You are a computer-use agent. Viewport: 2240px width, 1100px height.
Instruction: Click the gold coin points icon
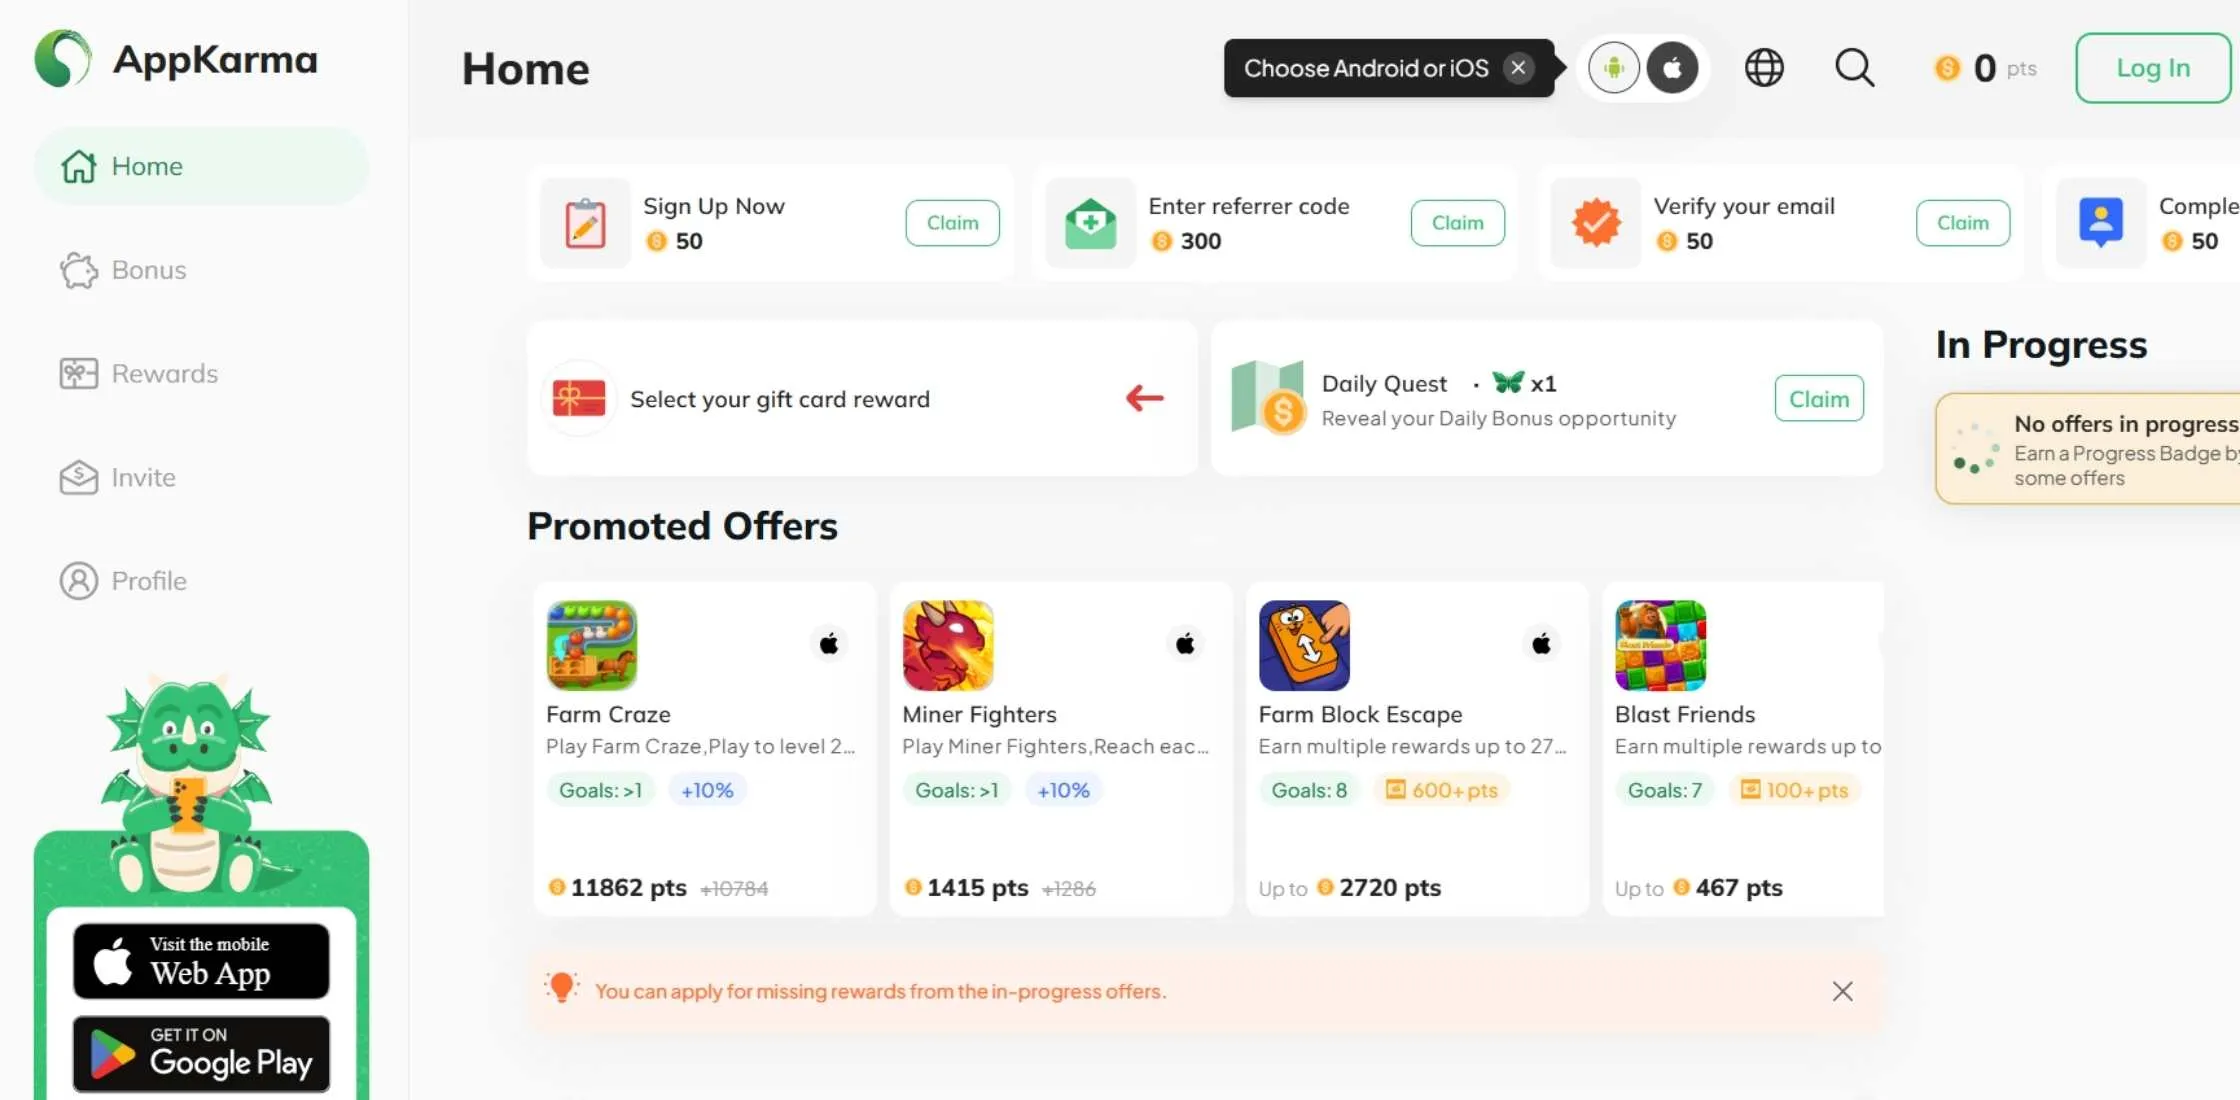click(x=1947, y=68)
